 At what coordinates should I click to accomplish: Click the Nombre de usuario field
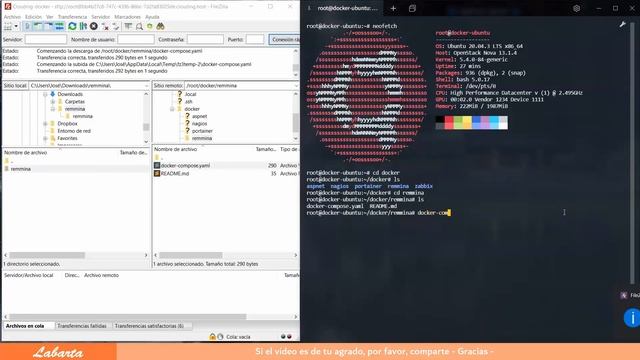[x=136, y=40]
